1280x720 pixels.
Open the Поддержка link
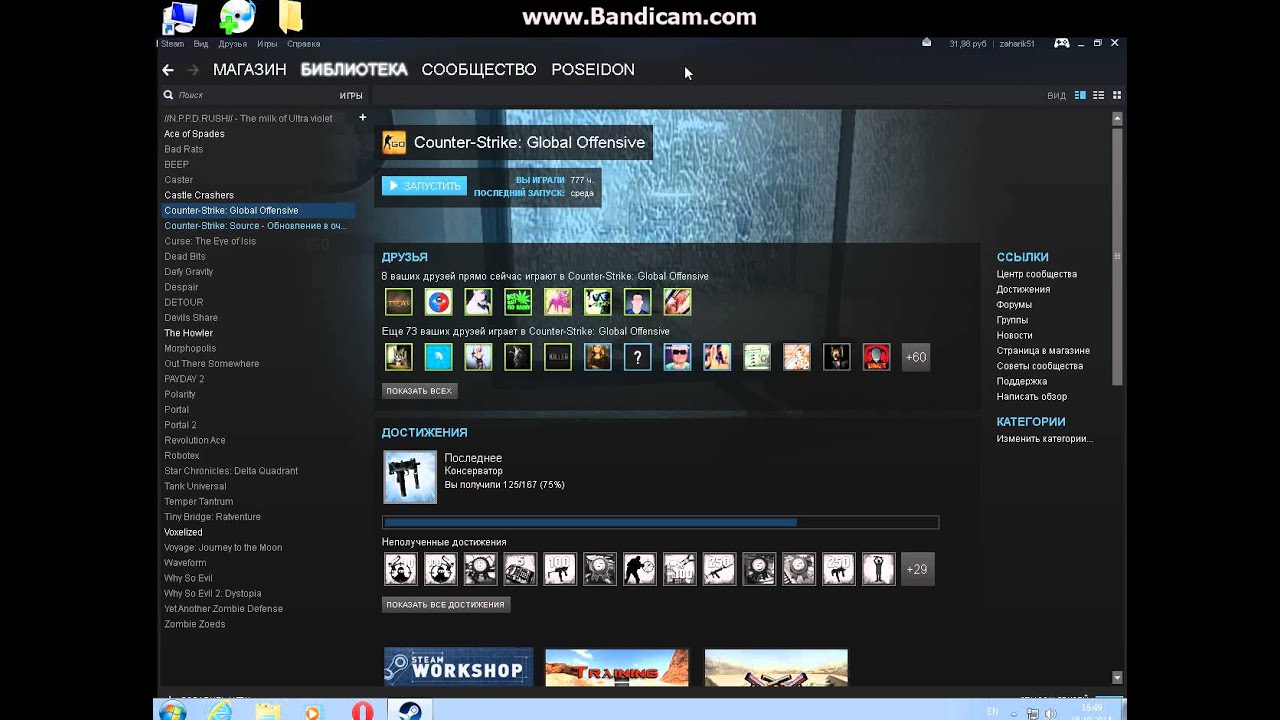click(1021, 381)
